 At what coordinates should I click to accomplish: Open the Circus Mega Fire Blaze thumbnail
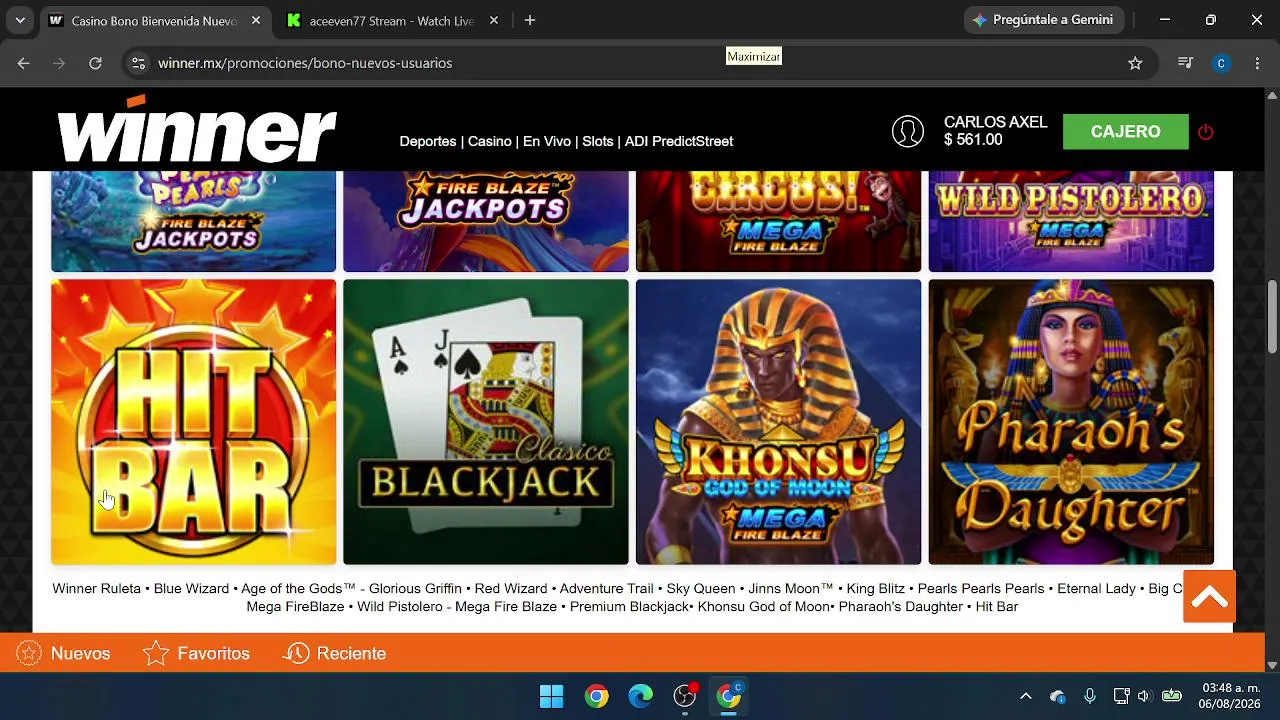(778, 221)
